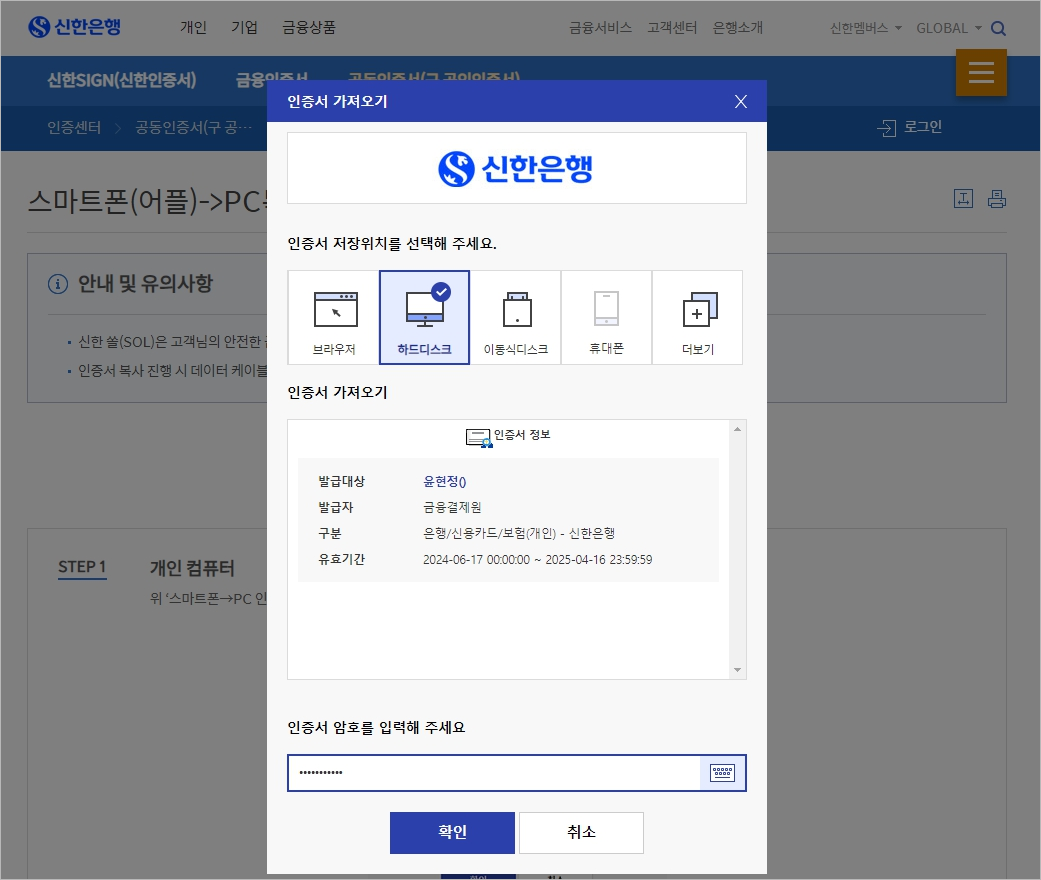The height and width of the screenshot is (880, 1041).
Task: Click the info icon beside 안내 및 유의사항
Action: [58, 284]
